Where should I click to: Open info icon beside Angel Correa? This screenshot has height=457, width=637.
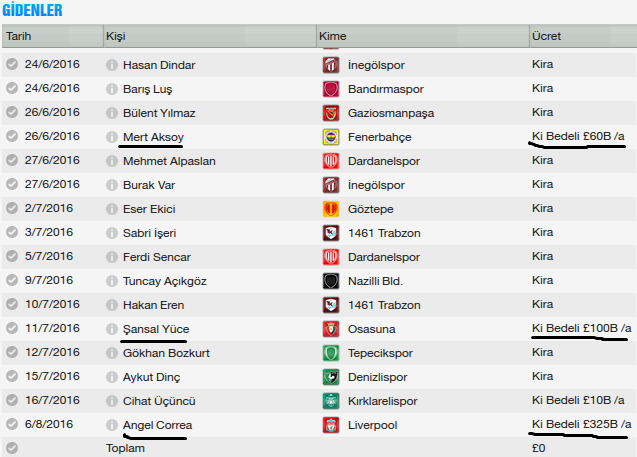[112, 425]
